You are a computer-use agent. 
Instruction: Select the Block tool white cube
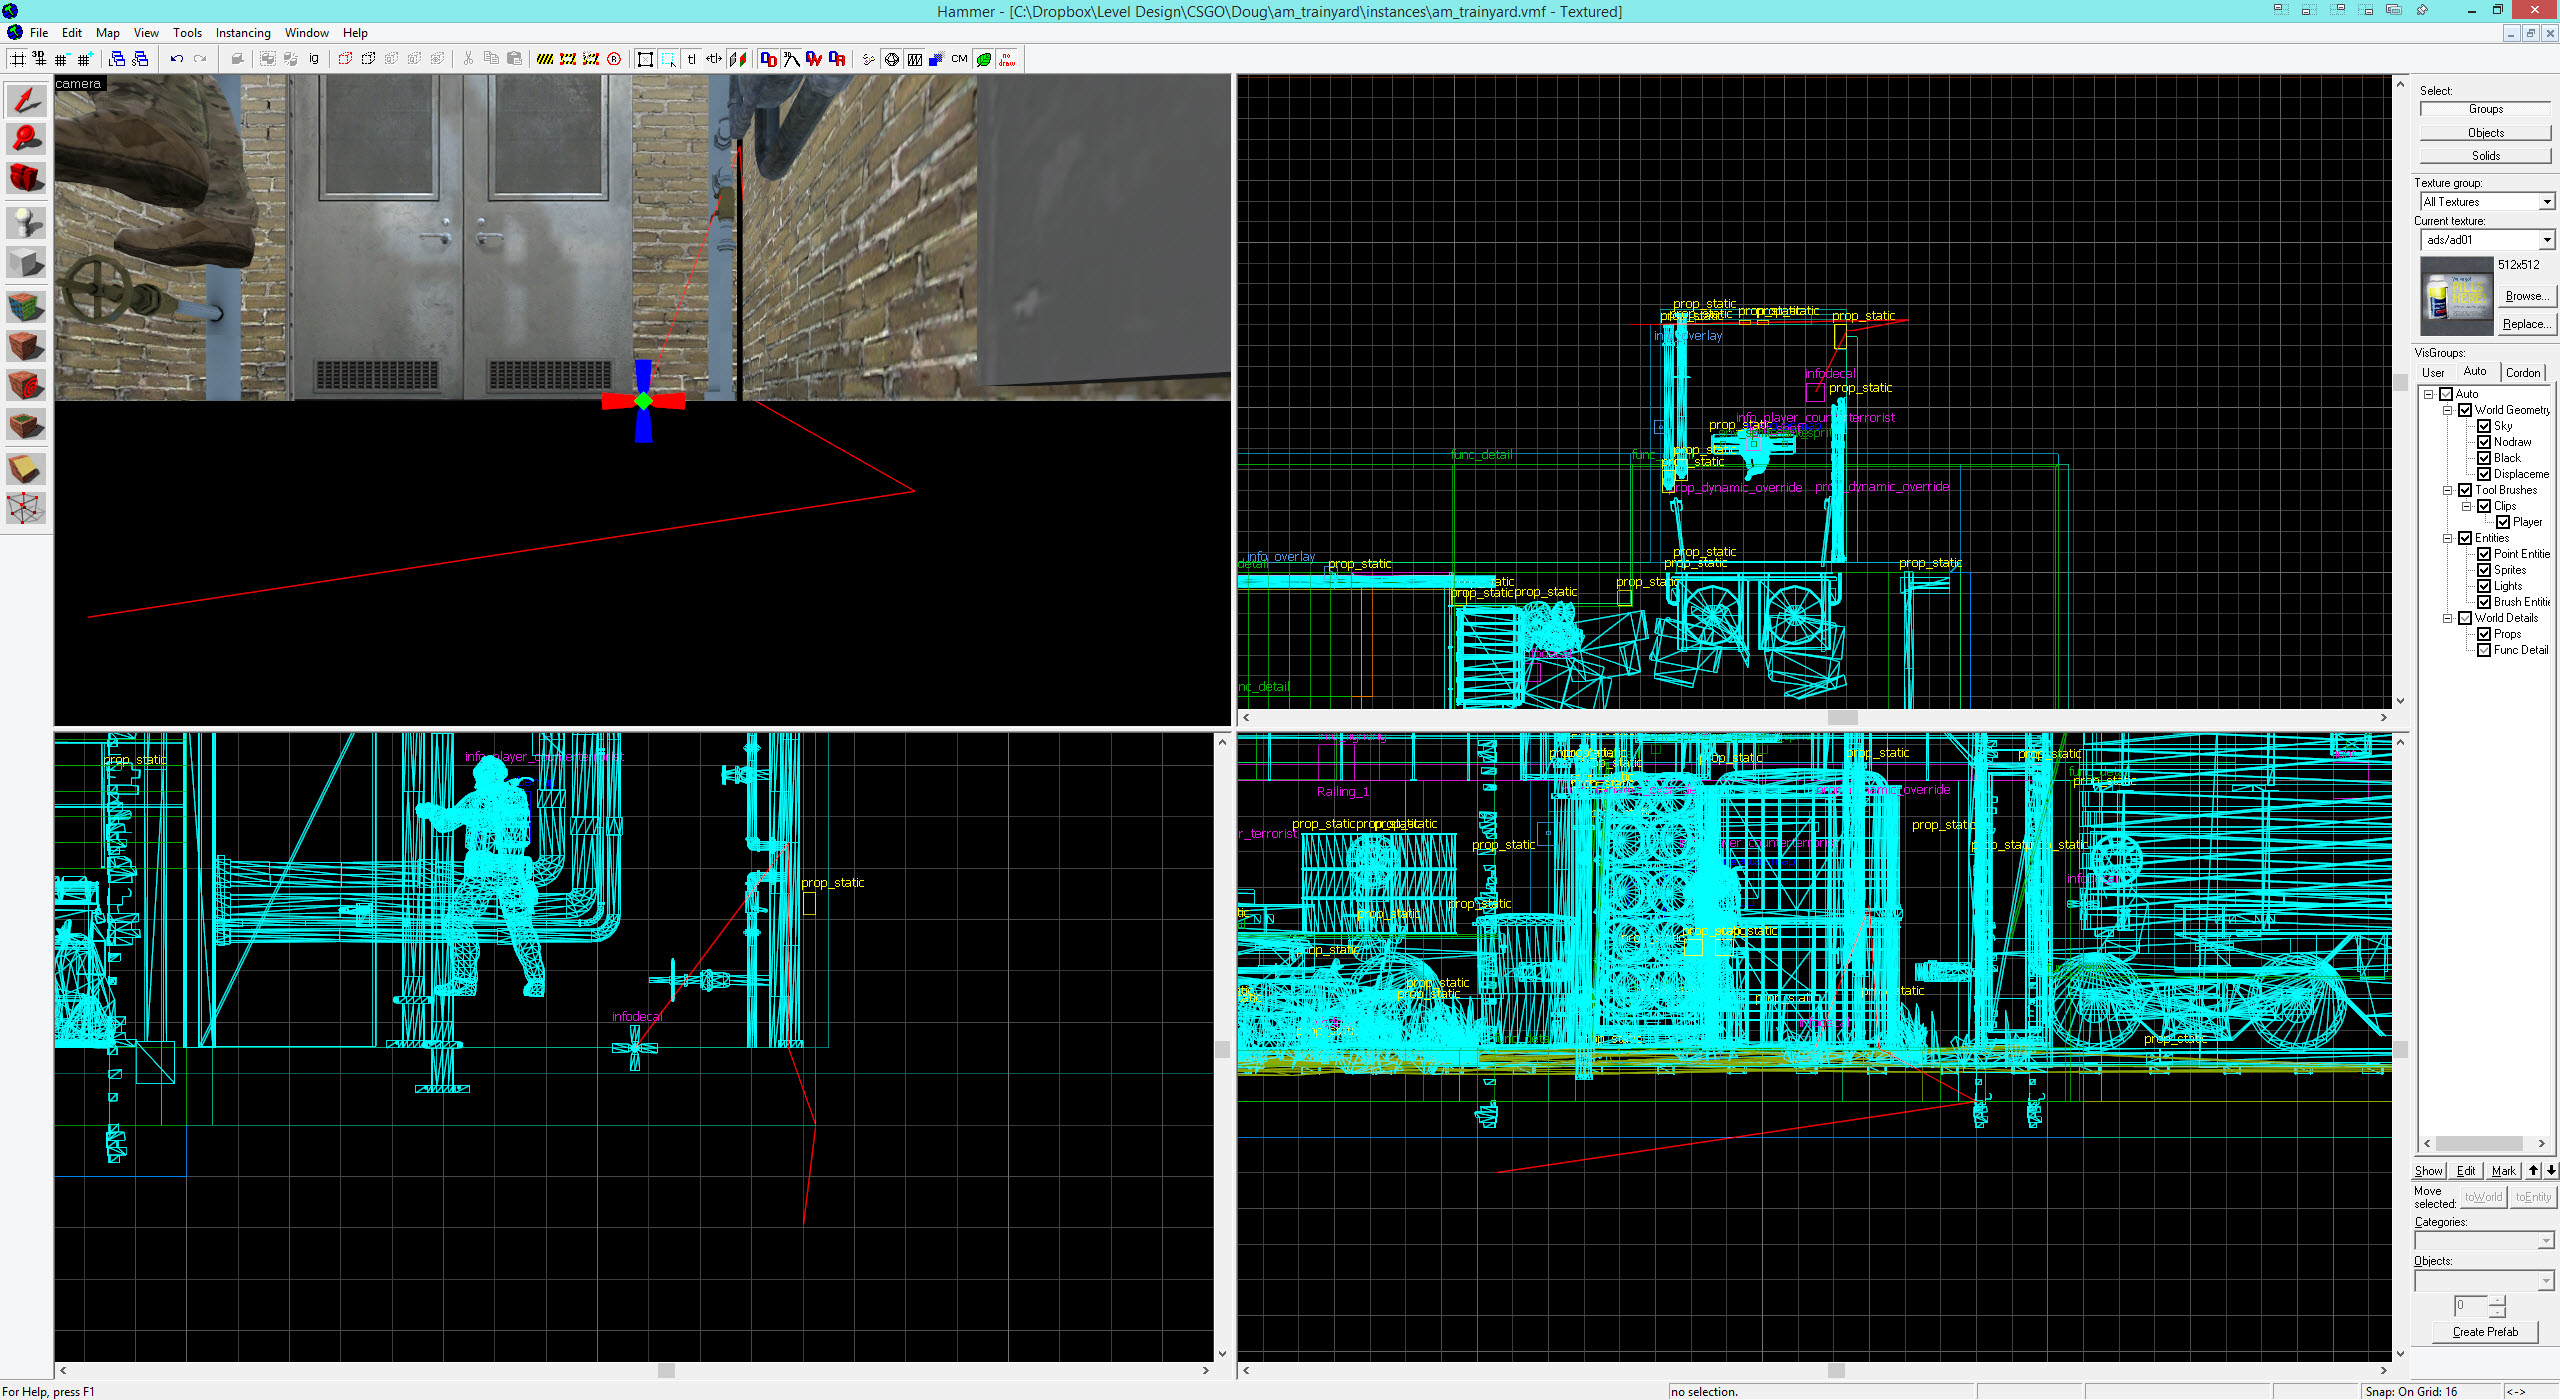[26, 262]
